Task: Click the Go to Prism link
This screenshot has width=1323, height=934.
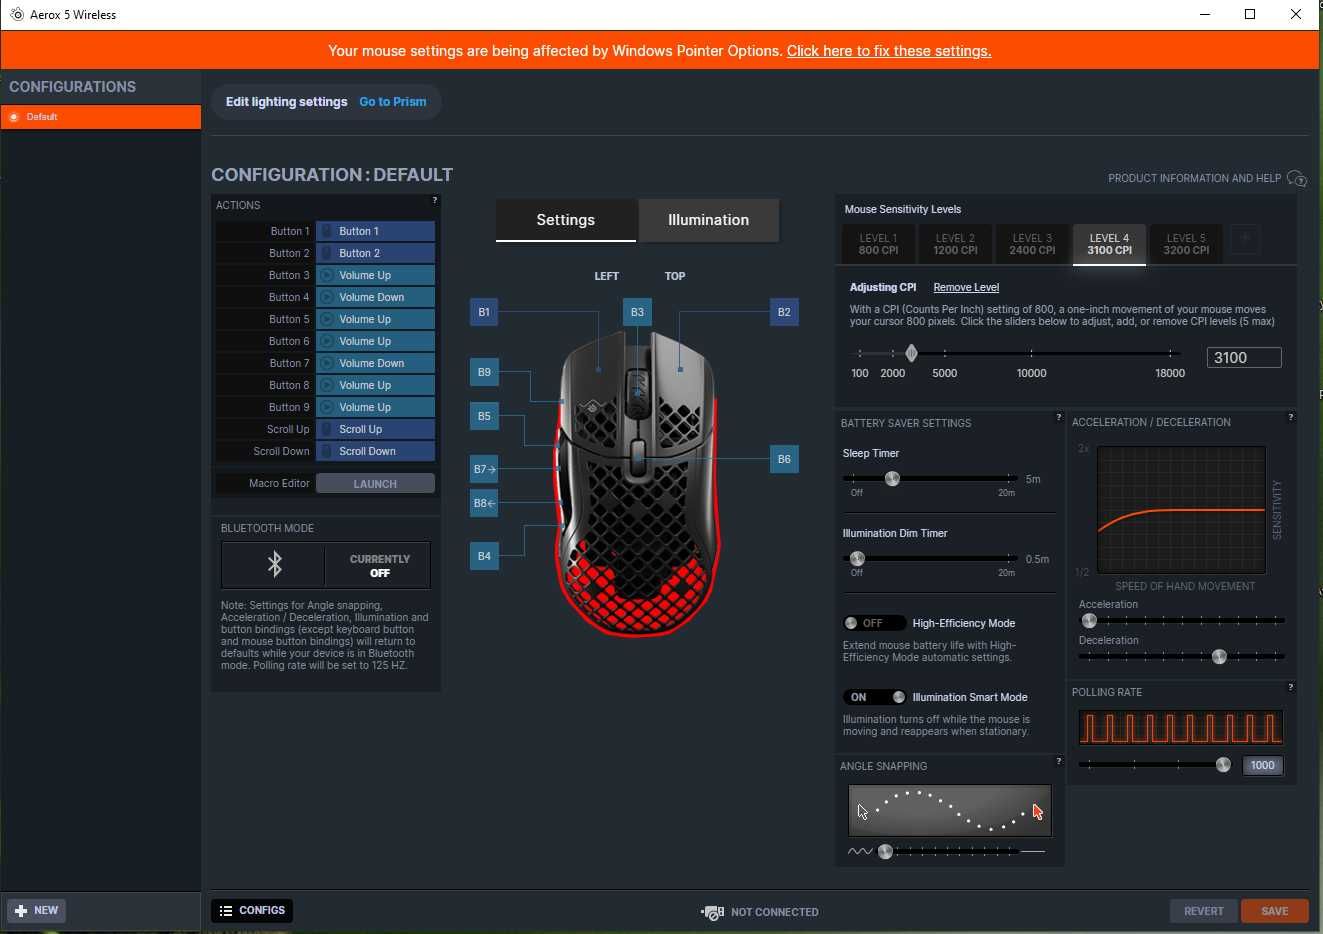Action: tap(393, 102)
